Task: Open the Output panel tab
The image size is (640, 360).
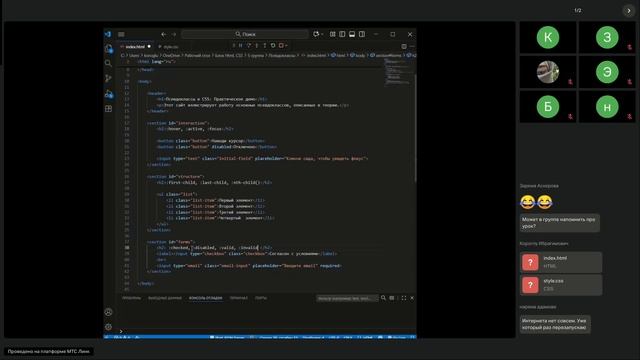Action: (x=165, y=298)
